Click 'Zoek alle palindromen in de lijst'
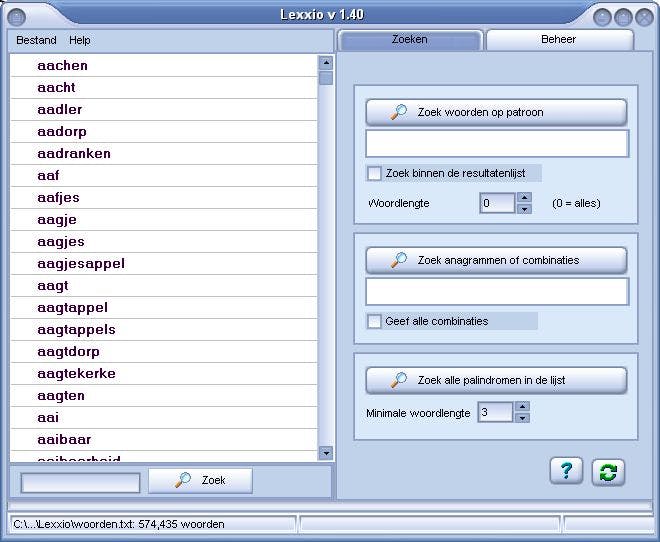Screen dimensions: 660x542 [x=496, y=380]
